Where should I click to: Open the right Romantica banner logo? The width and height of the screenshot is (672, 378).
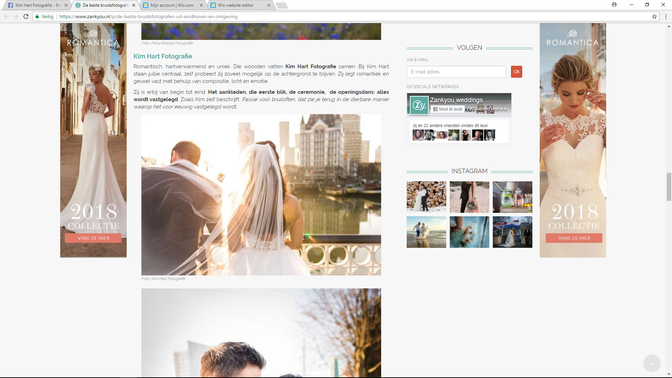(x=573, y=39)
